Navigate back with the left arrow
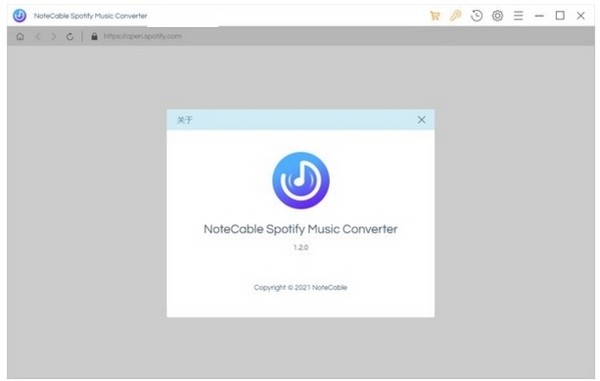The image size is (600, 381). (38, 36)
